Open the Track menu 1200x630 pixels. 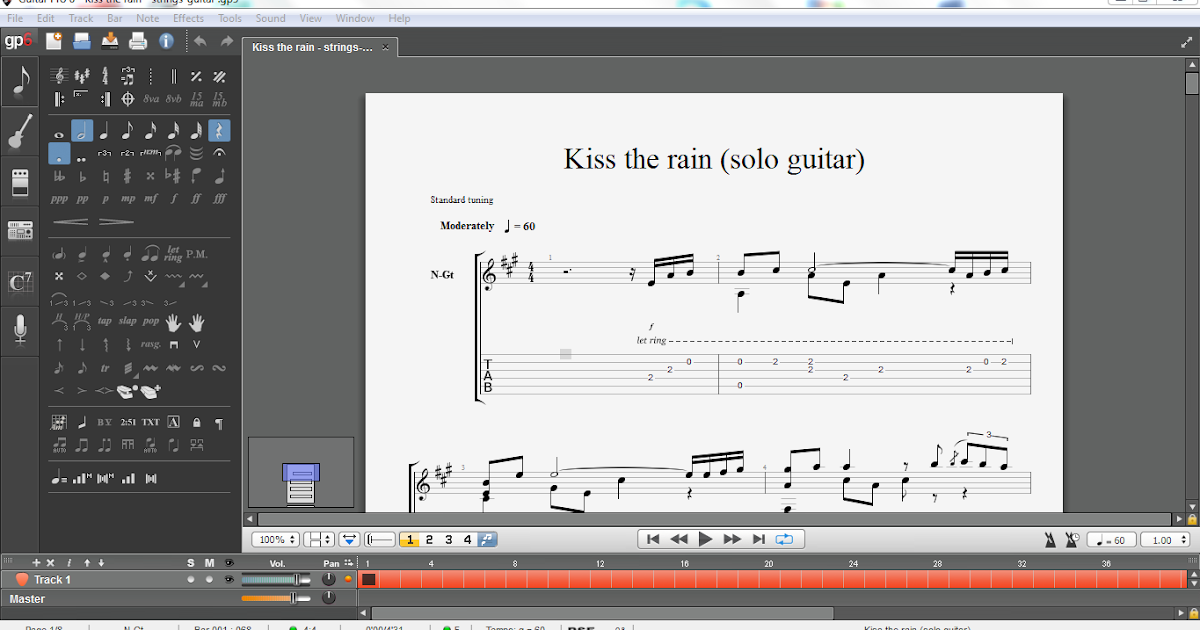pyautogui.click(x=81, y=18)
